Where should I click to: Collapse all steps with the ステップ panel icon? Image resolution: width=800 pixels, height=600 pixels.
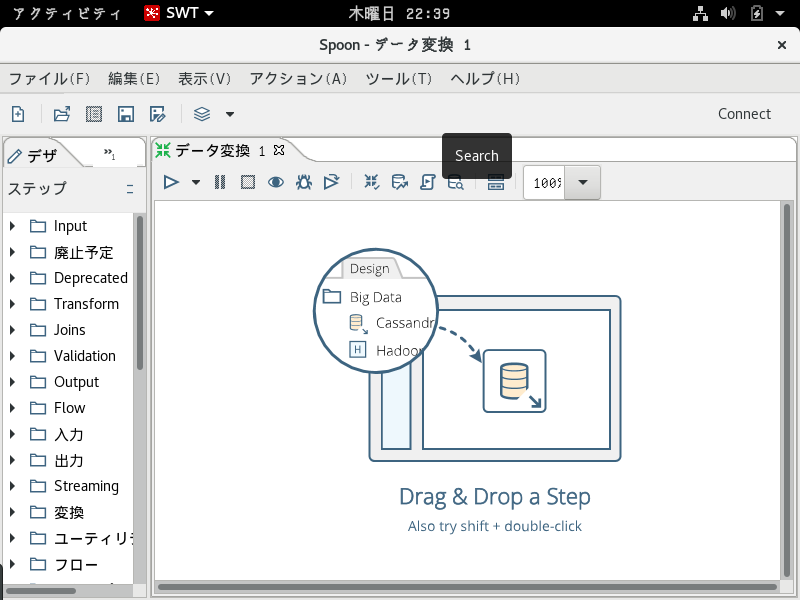pos(130,189)
